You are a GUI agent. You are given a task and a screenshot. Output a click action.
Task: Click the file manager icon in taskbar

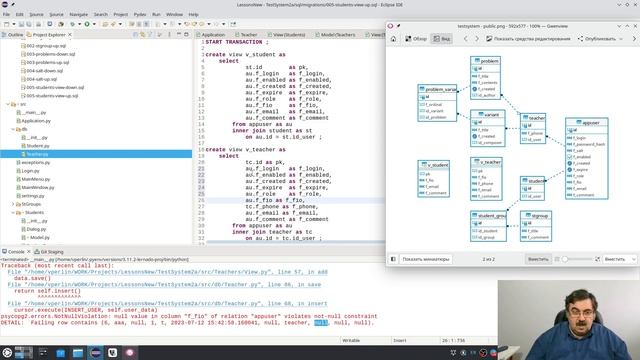78,353
